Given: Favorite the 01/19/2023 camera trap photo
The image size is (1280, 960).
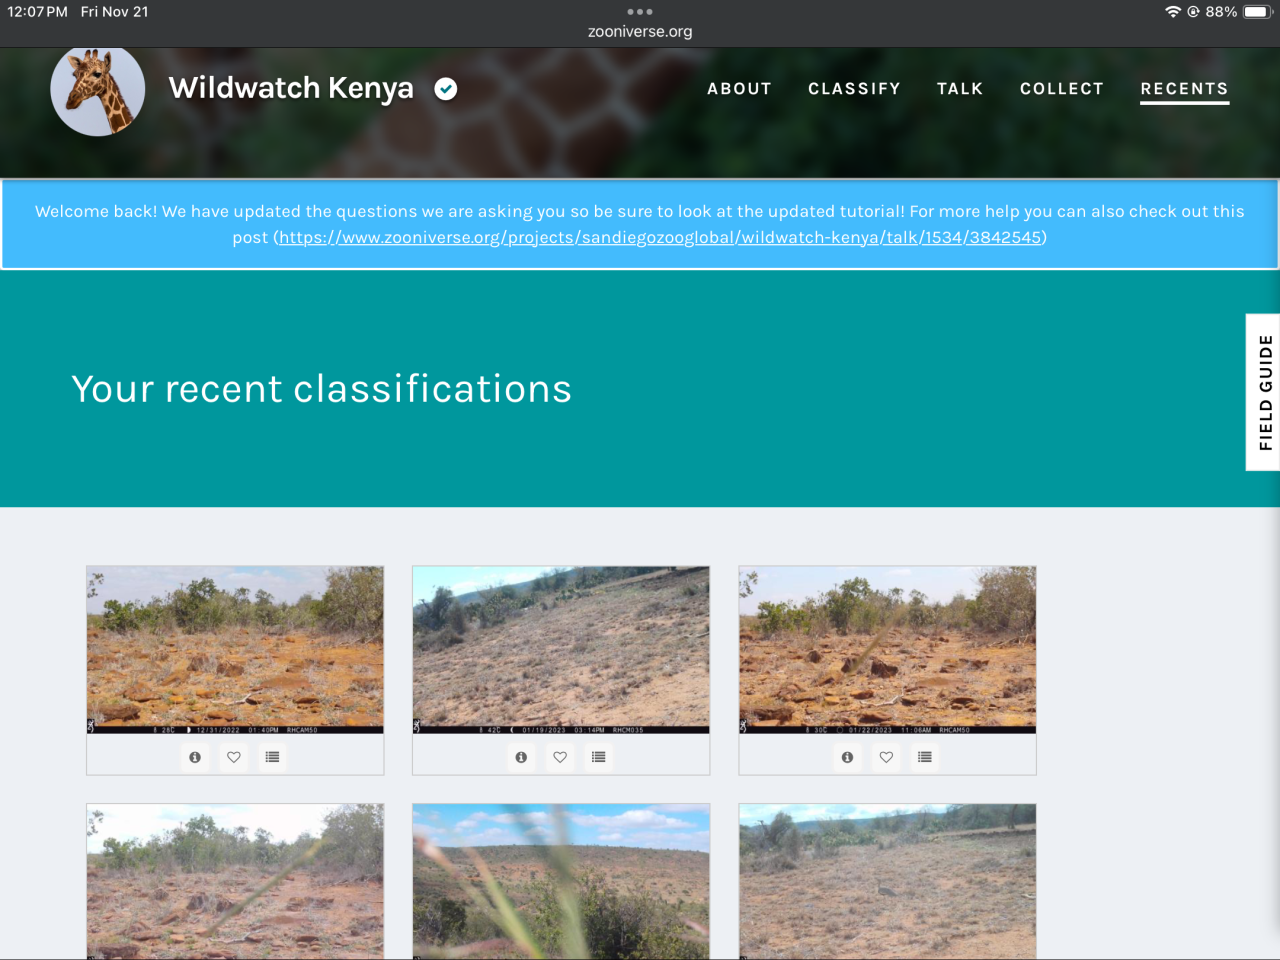Looking at the screenshot, I should pos(560,757).
